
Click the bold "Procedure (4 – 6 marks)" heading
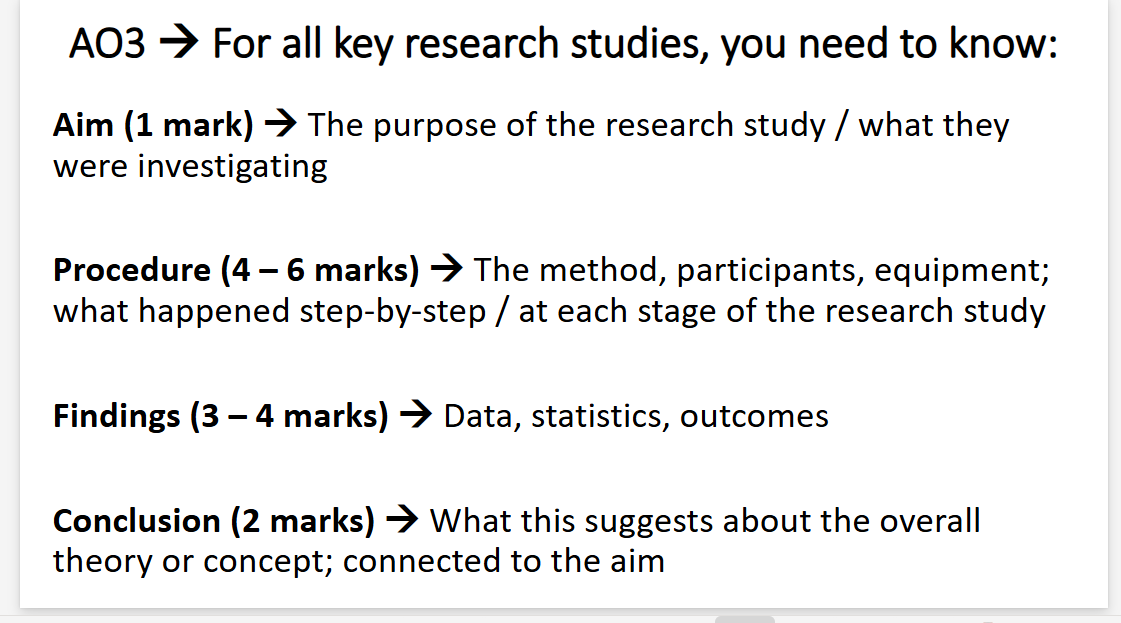236,270
